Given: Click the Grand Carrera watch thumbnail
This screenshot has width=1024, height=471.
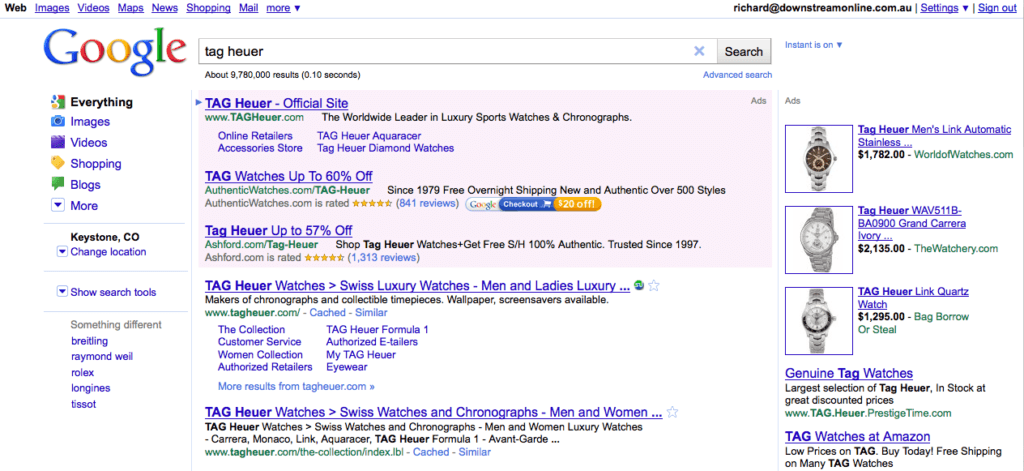Looking at the screenshot, I should coord(819,240).
